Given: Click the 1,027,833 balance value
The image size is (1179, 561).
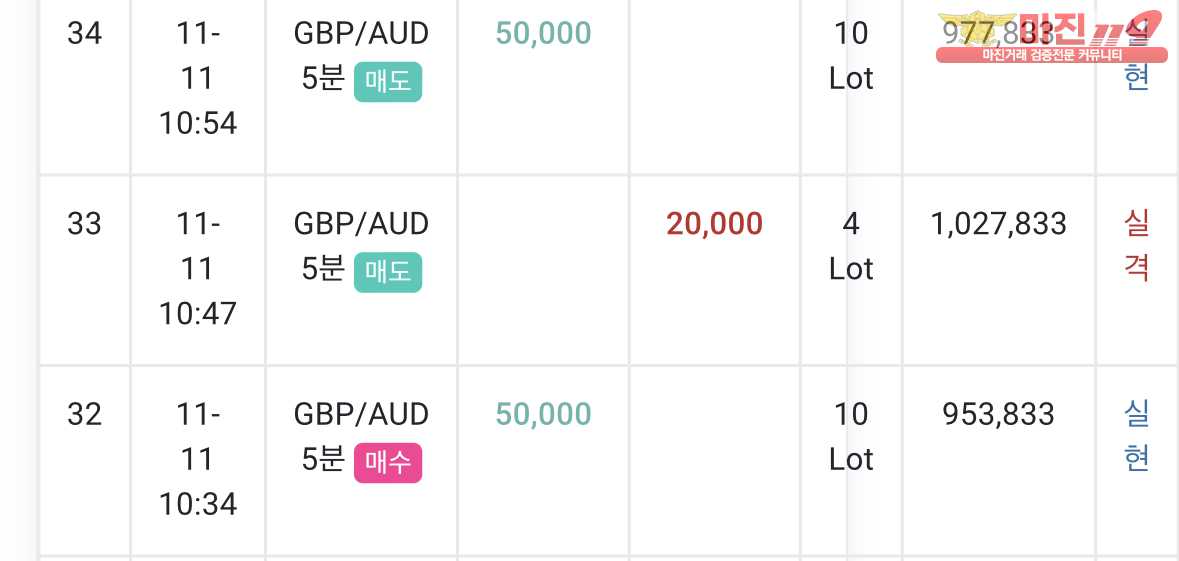Looking at the screenshot, I should click(999, 224).
